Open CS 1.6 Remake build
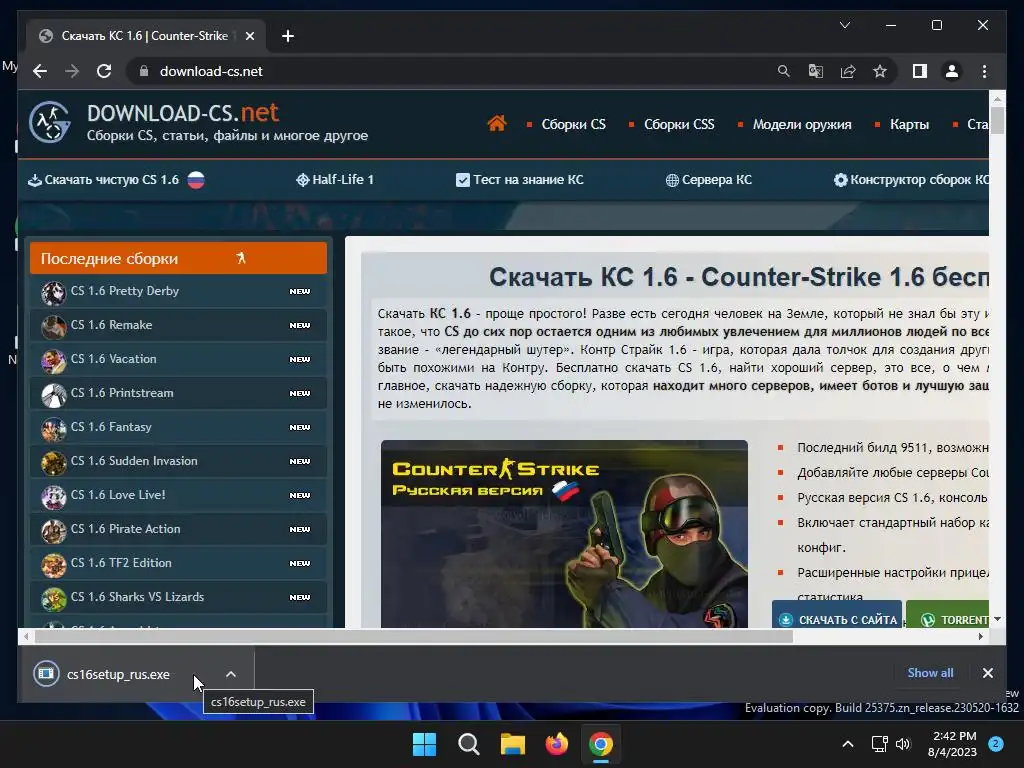This screenshot has height=768, width=1024. 178,325
